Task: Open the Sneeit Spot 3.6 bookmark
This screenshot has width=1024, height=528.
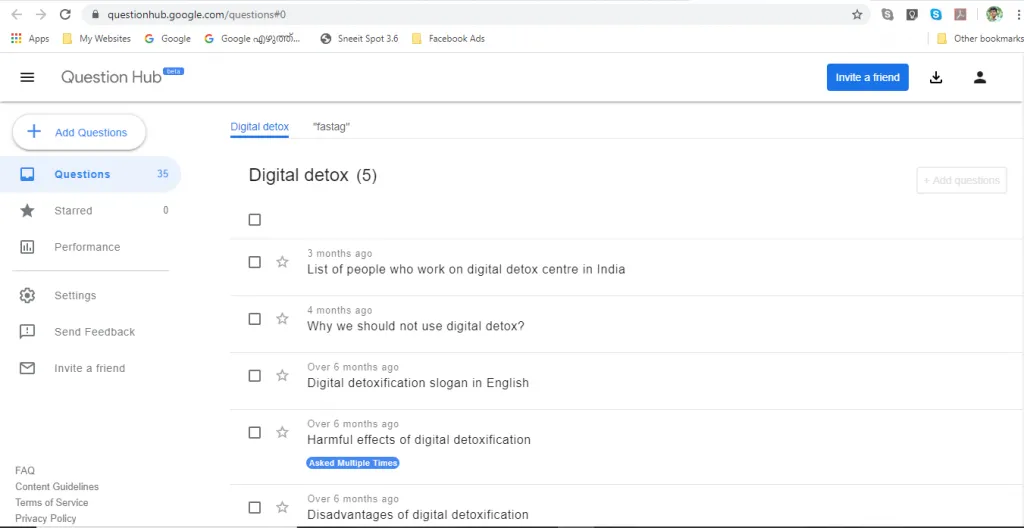Action: [359, 39]
